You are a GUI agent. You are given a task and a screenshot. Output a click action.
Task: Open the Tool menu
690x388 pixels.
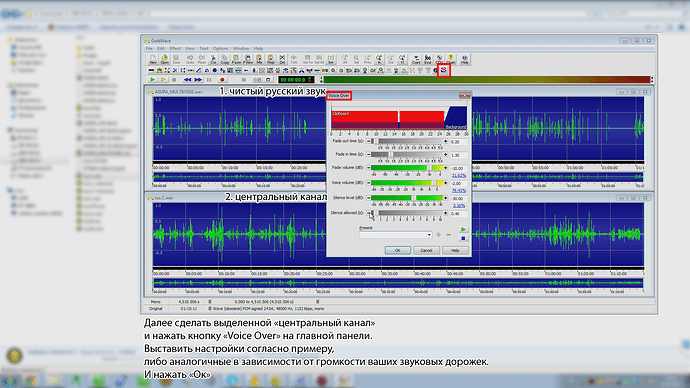point(204,48)
